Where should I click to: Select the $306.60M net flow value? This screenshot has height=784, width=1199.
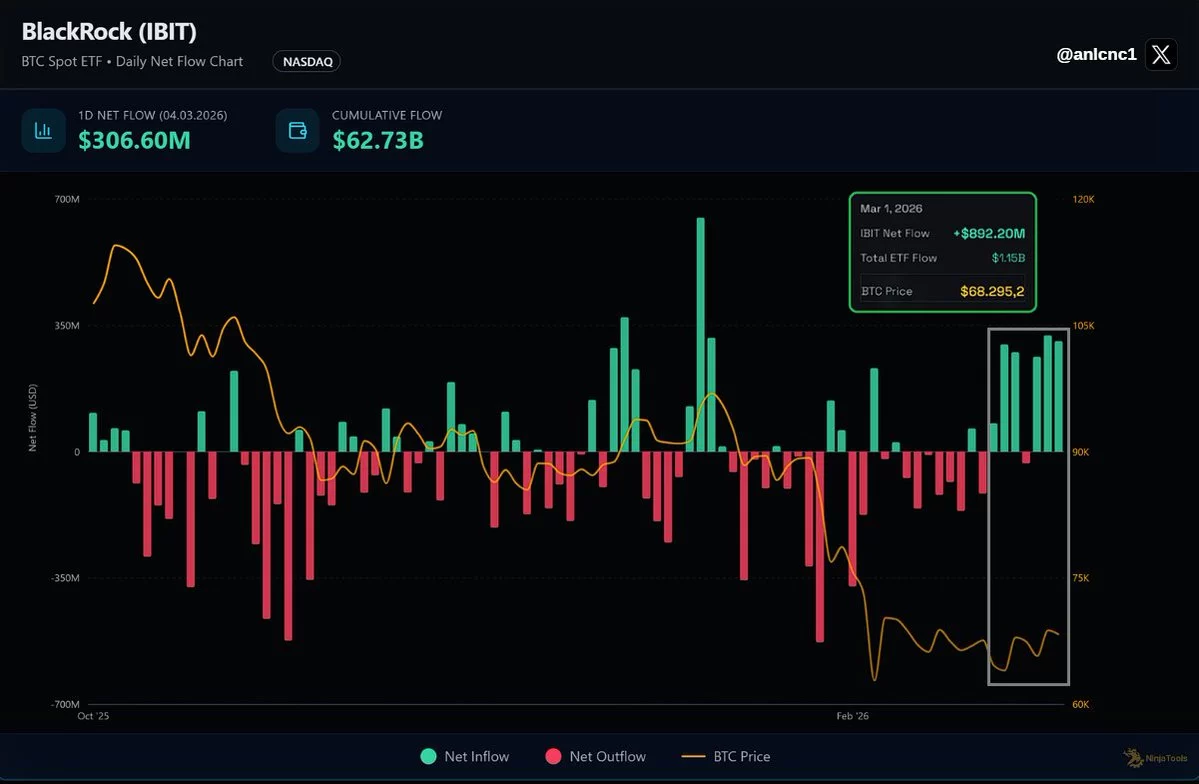134,140
